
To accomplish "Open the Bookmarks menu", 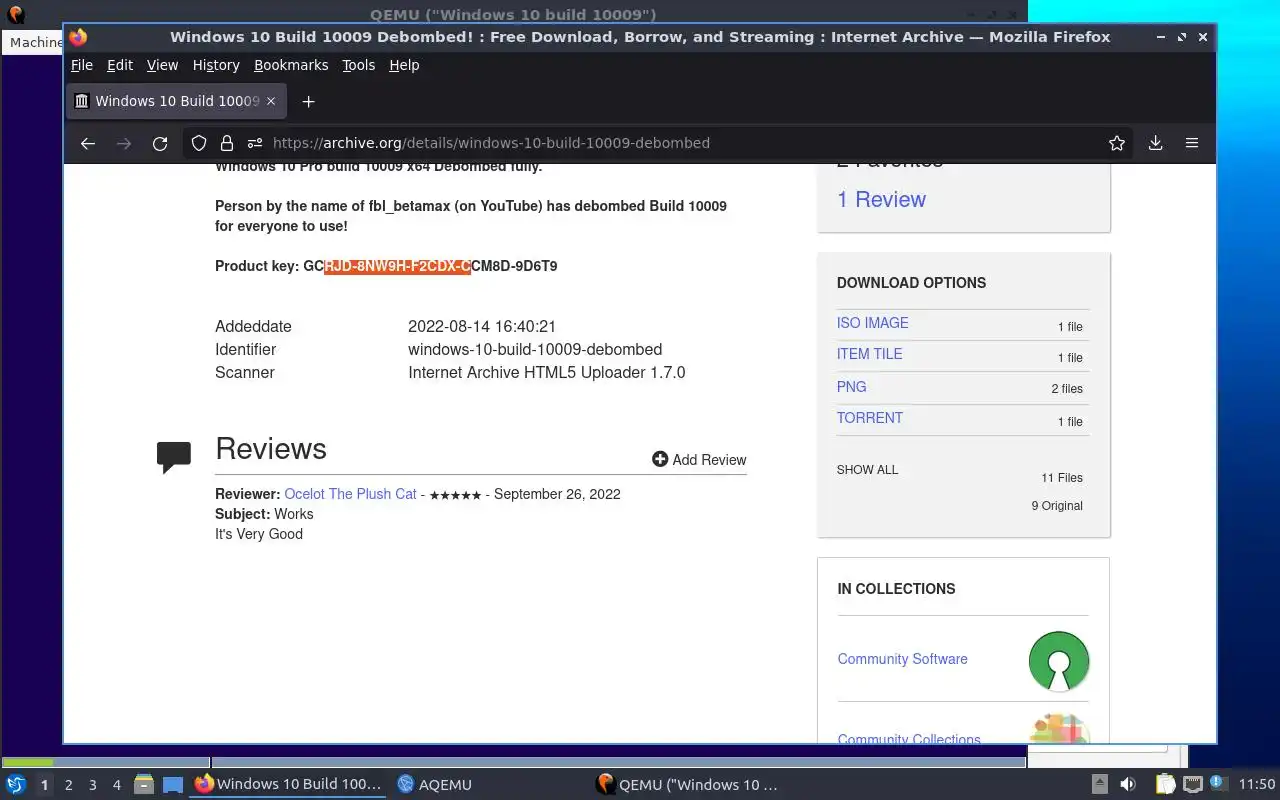I will [x=291, y=65].
